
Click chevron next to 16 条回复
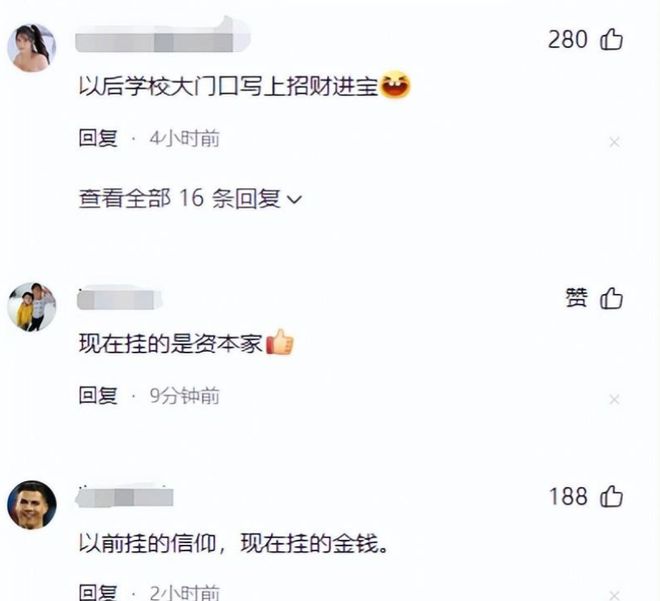294,199
